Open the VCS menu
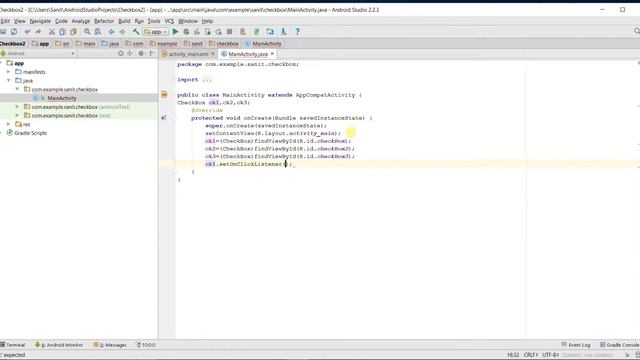The height and width of the screenshot is (360, 640). pyautogui.click(x=169, y=21)
